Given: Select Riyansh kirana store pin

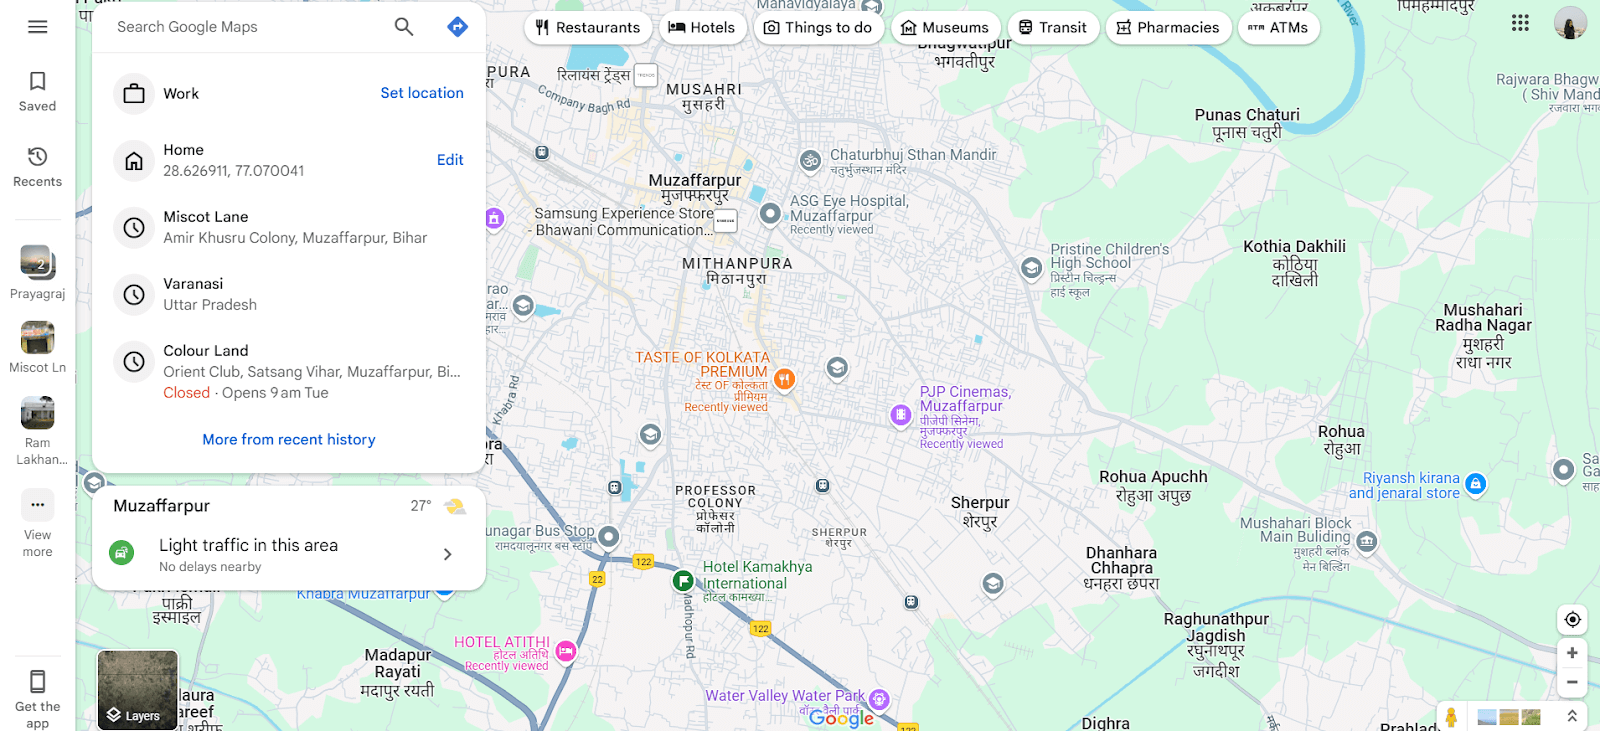Looking at the screenshot, I should point(1475,484).
